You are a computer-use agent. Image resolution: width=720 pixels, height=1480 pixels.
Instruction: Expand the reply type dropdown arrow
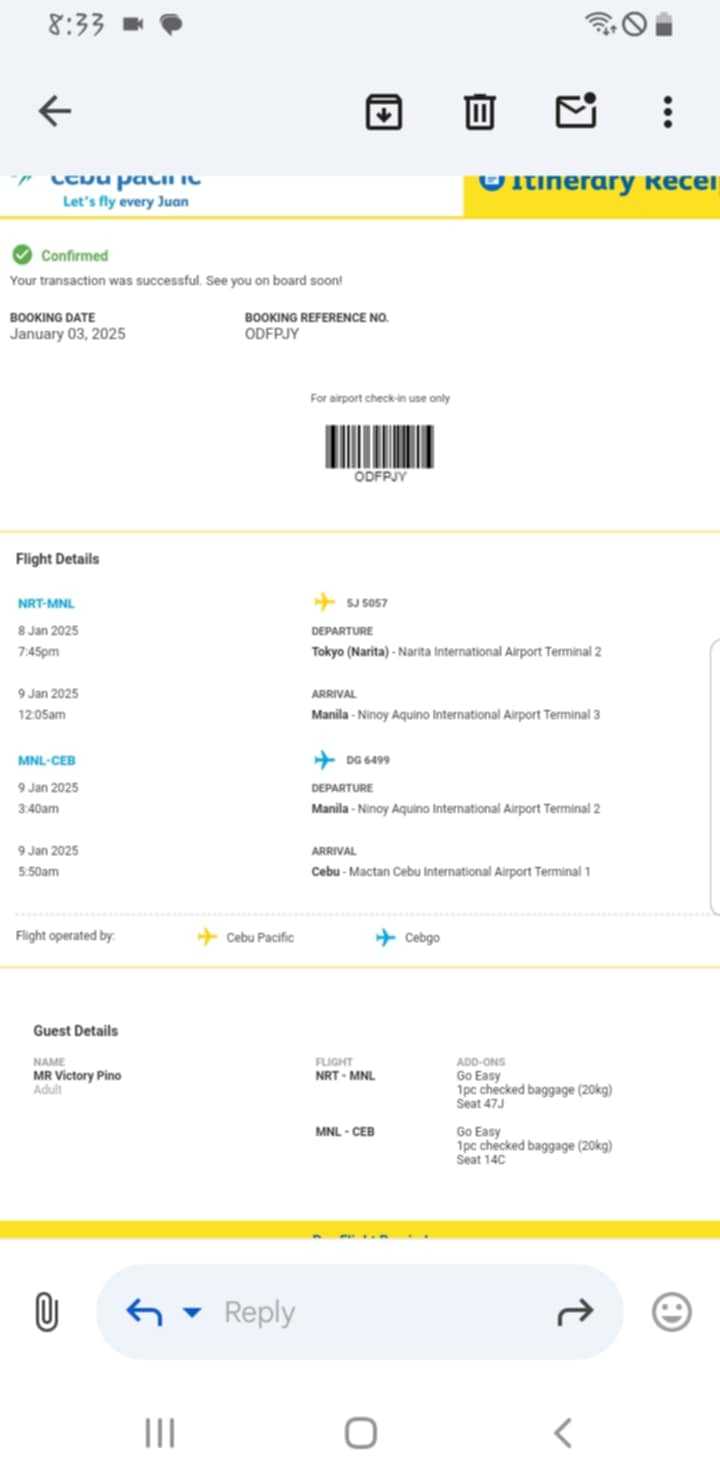(192, 1312)
